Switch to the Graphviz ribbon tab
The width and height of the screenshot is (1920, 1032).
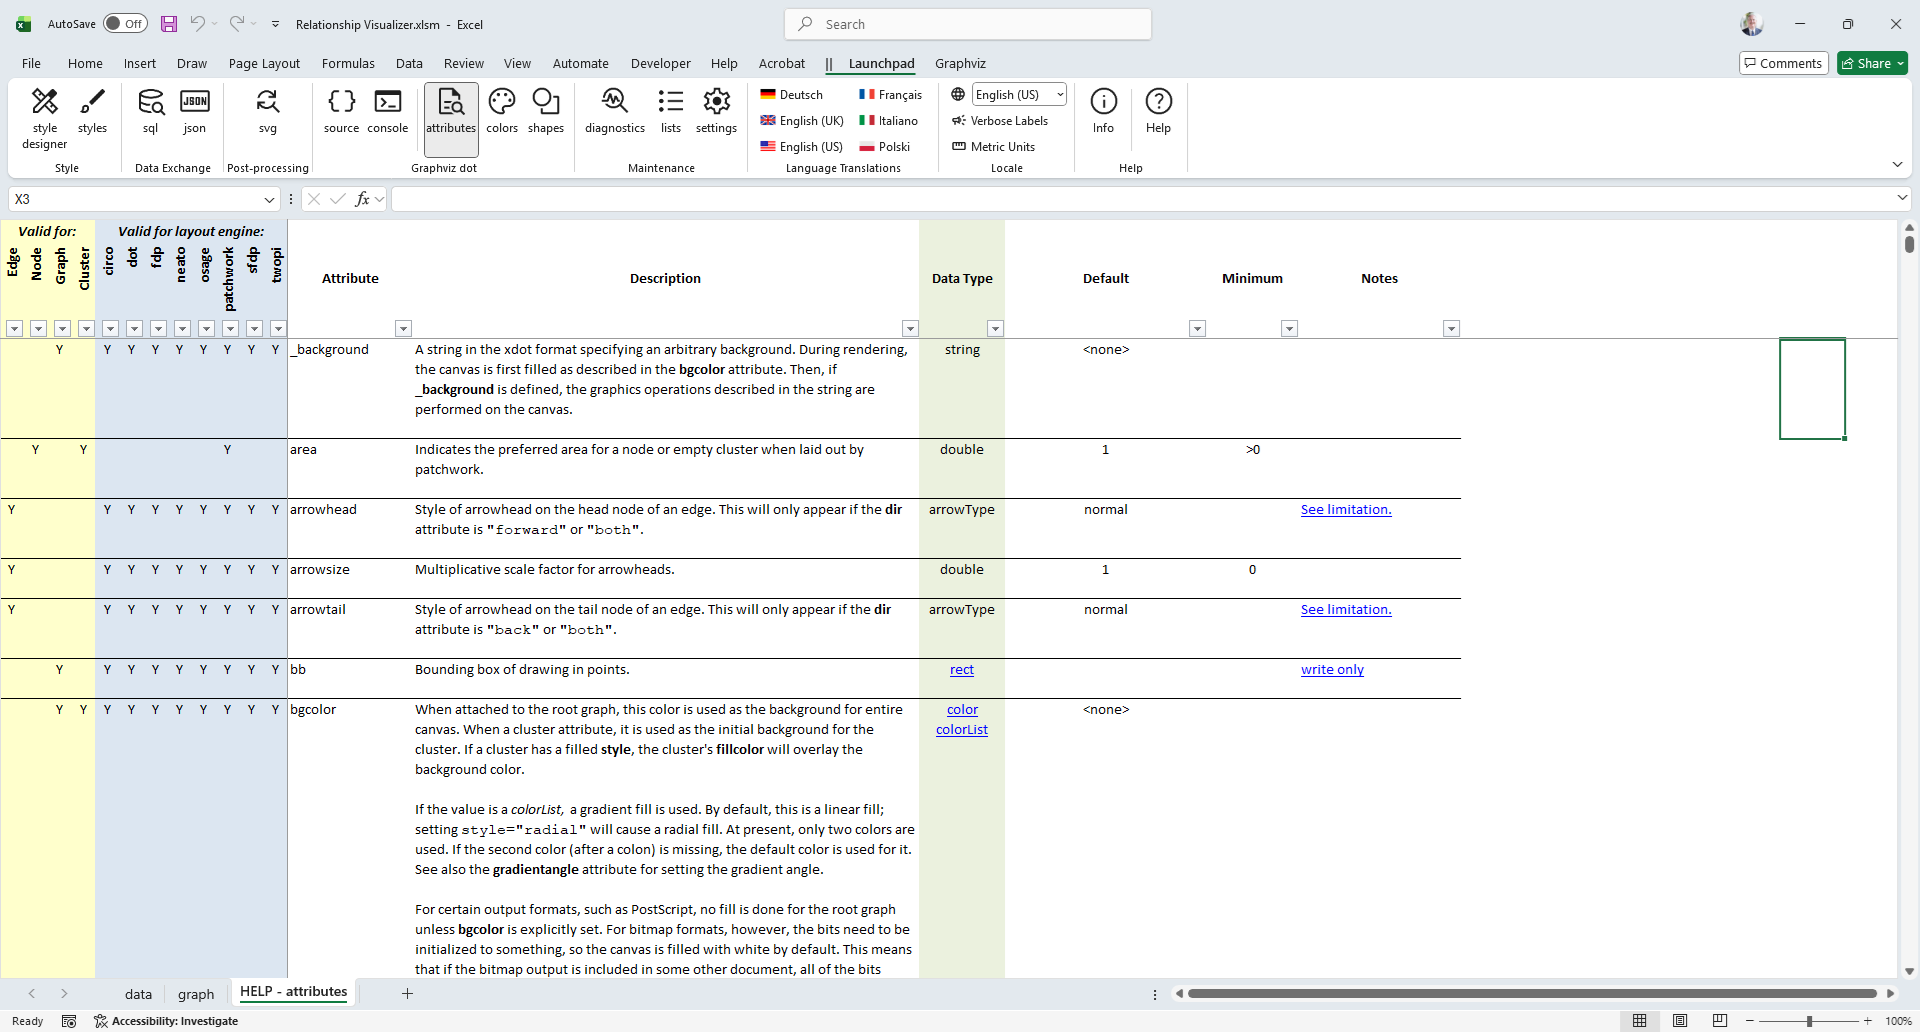tap(960, 64)
